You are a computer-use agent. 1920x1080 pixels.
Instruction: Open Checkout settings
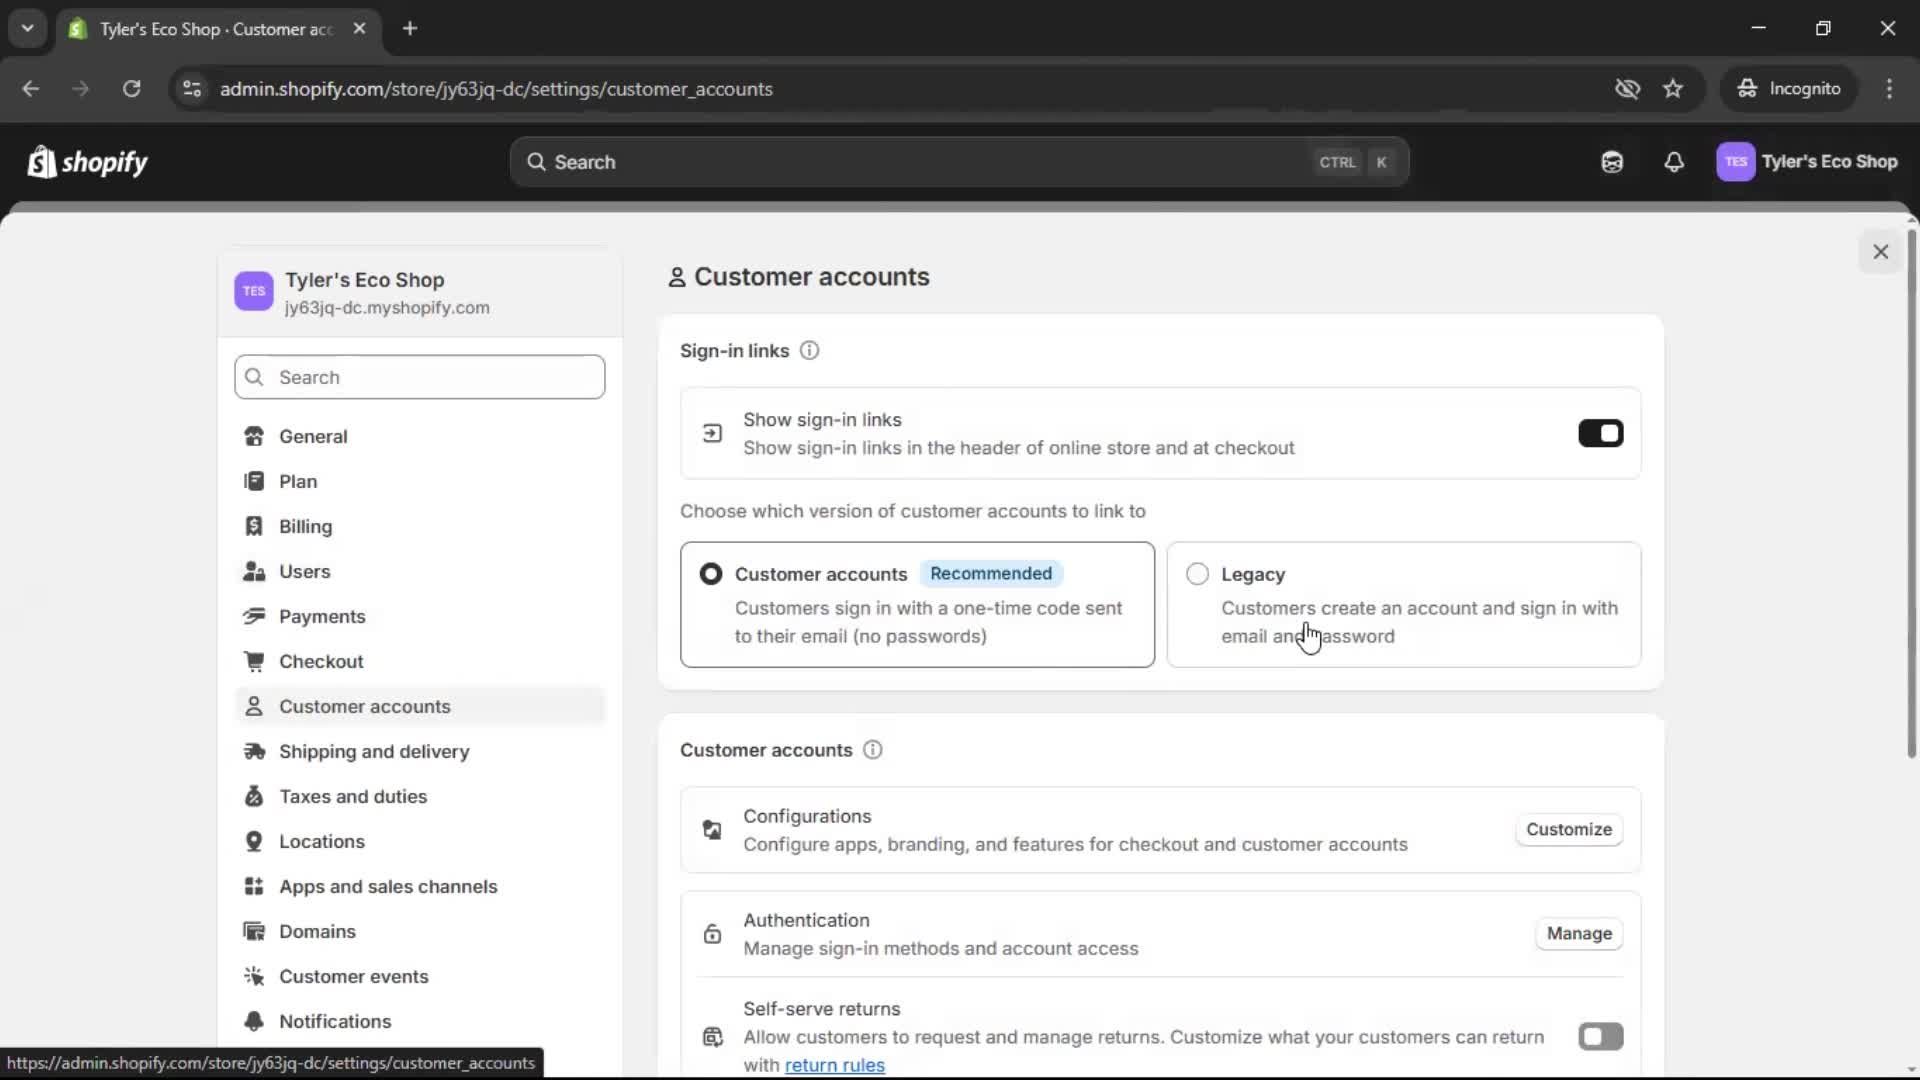[x=420, y=662]
